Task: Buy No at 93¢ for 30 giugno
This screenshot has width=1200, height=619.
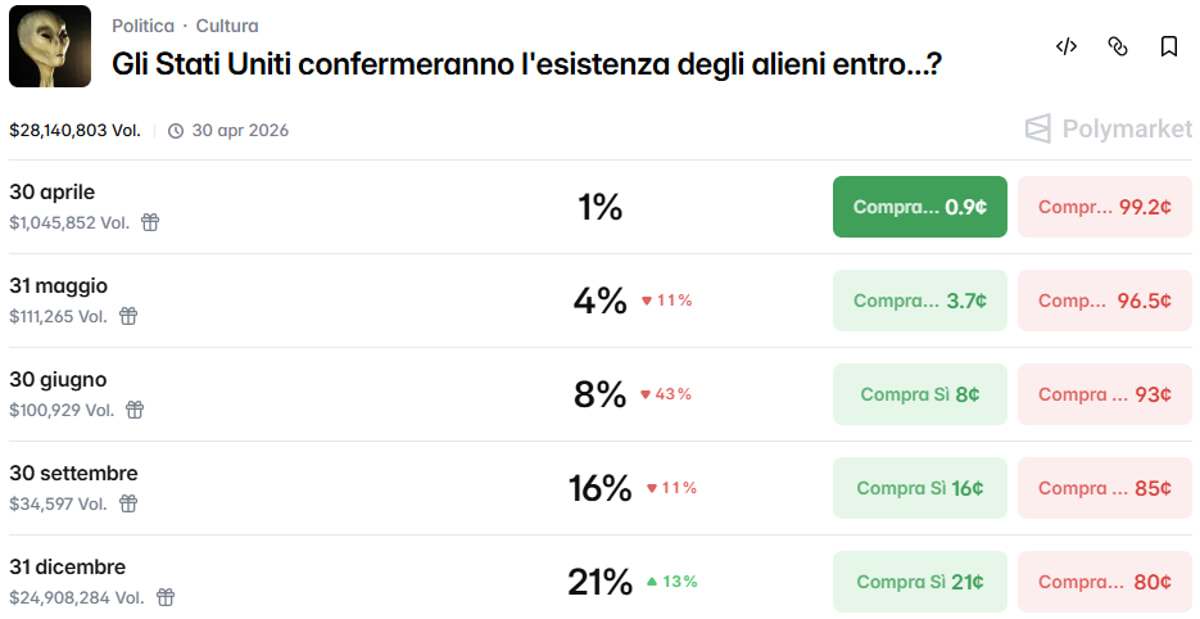Action: (1104, 394)
